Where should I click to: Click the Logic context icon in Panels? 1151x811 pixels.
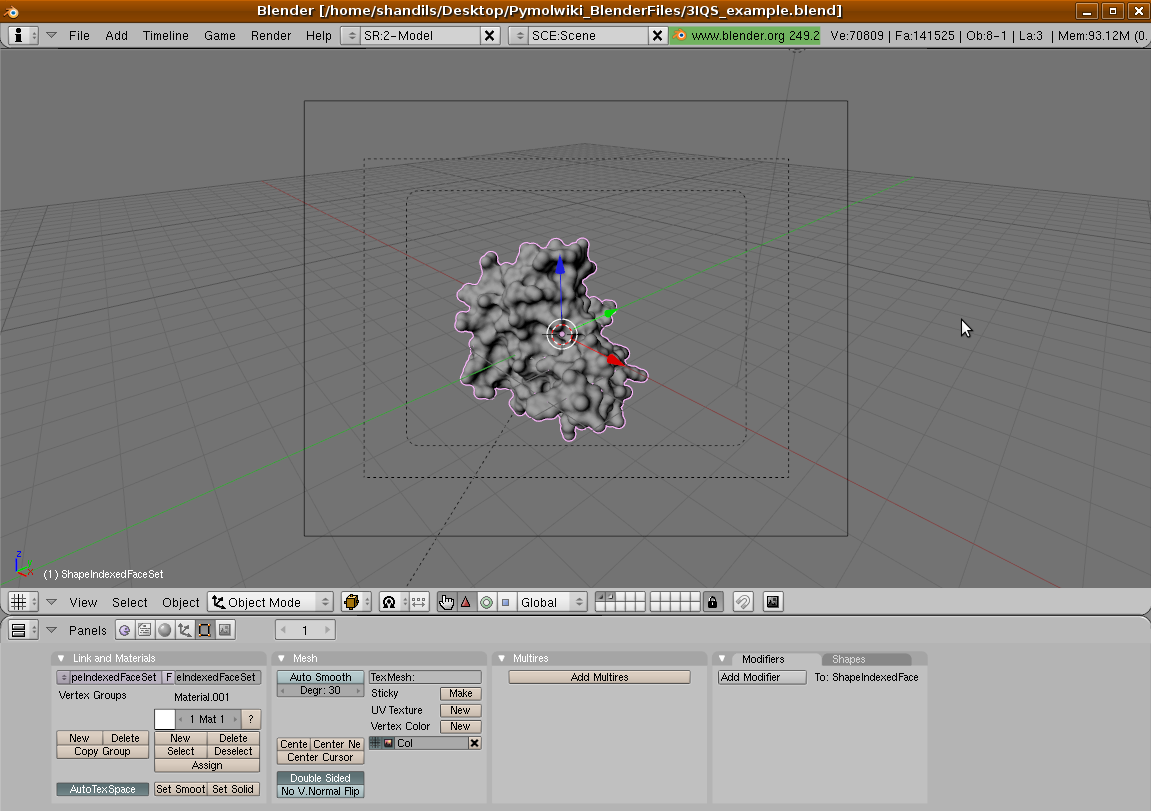[125, 630]
